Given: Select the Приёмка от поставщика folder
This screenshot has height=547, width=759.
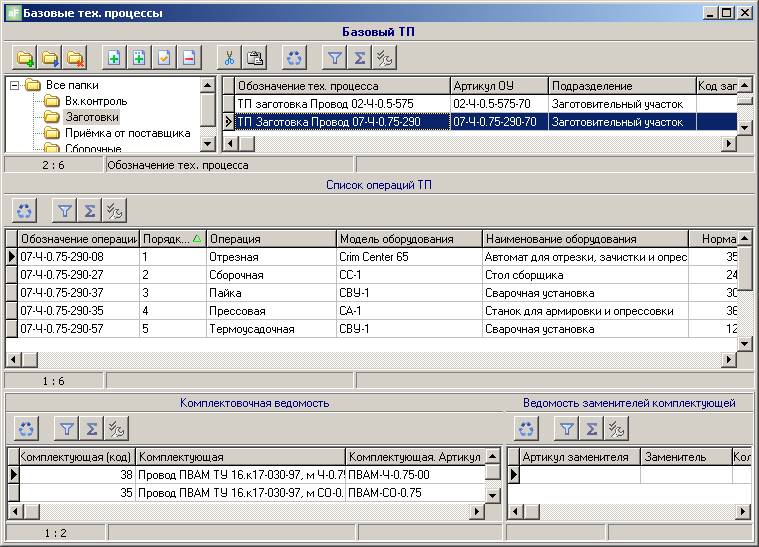Looking at the screenshot, I should (127, 133).
